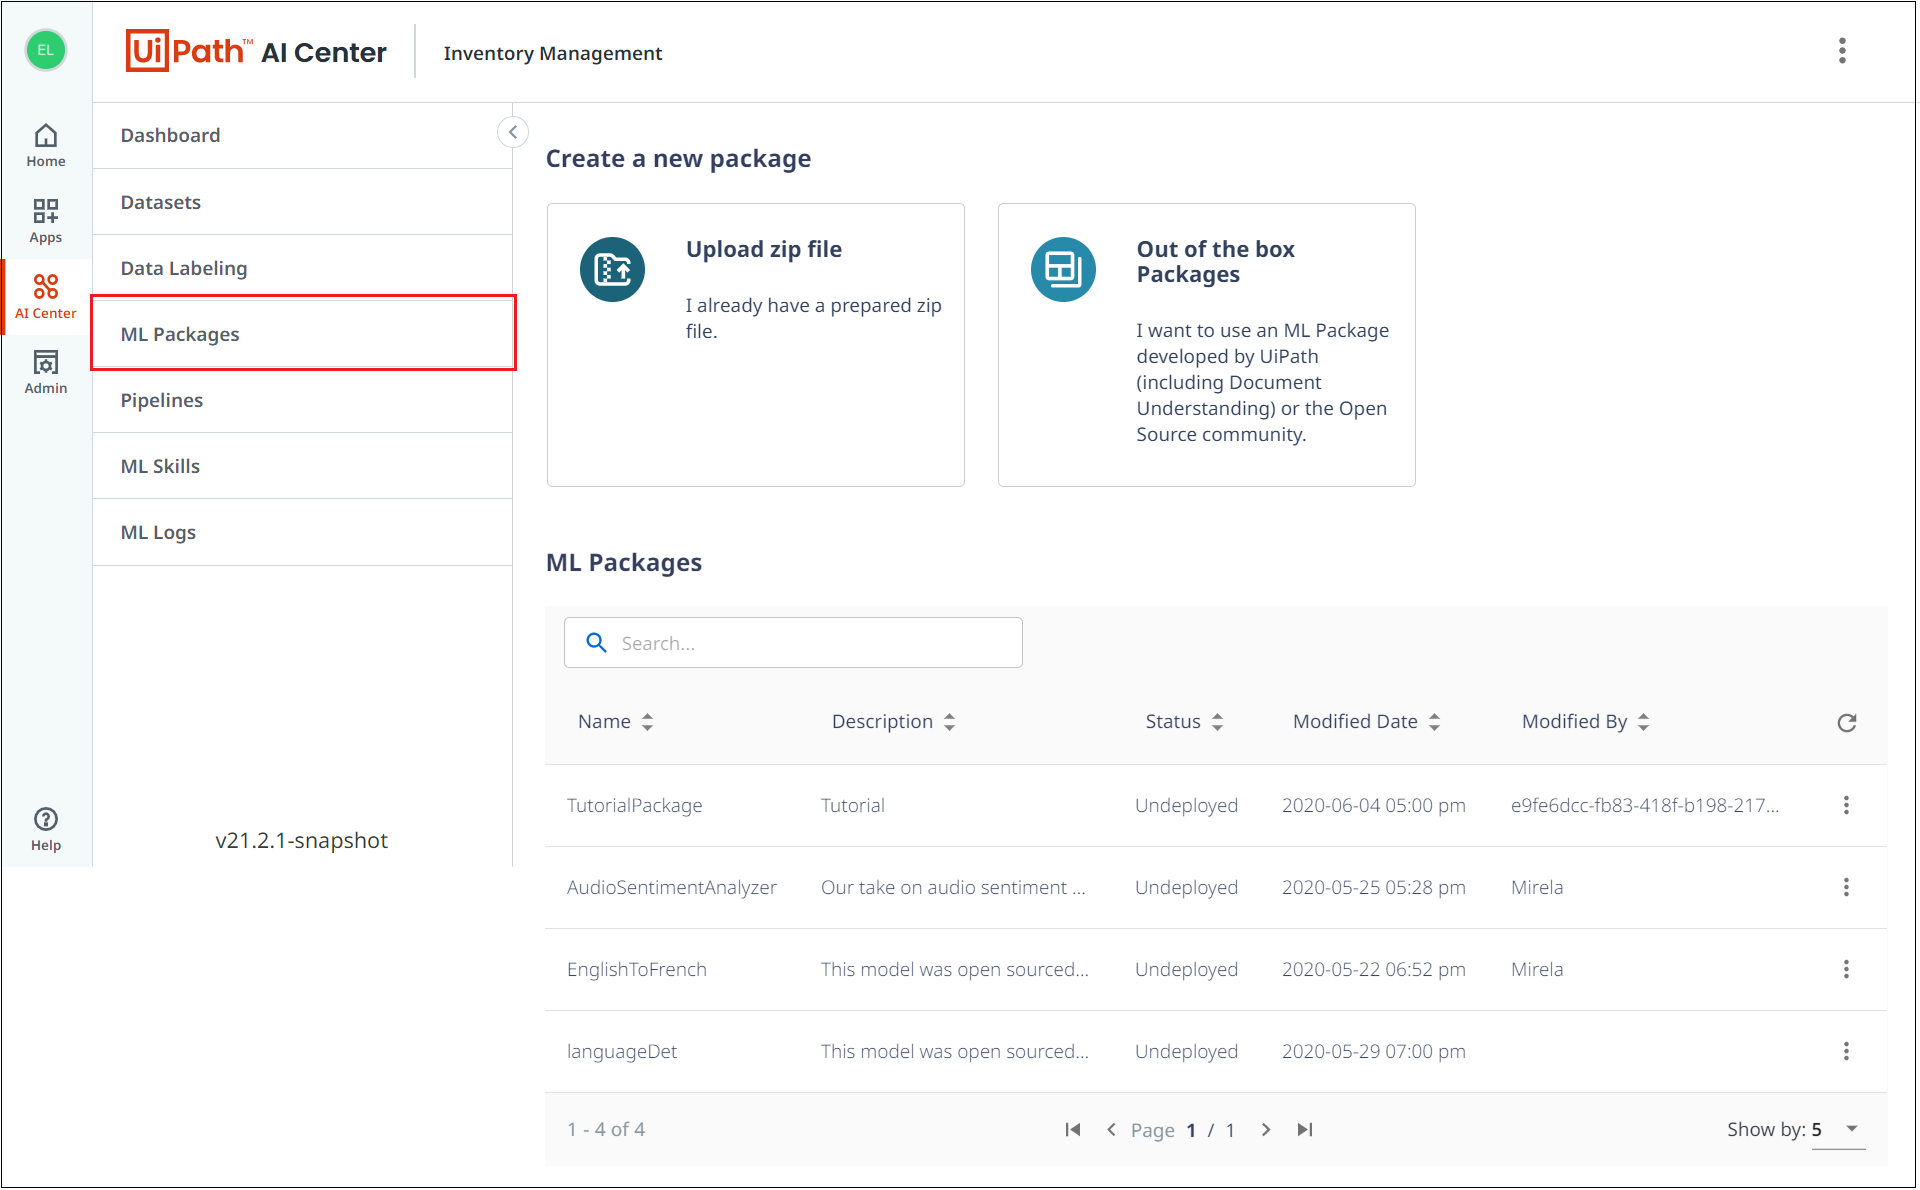Viewport: 1920px width, 1190px height.
Task: Open the Datasets menu item
Action: pos(302,202)
